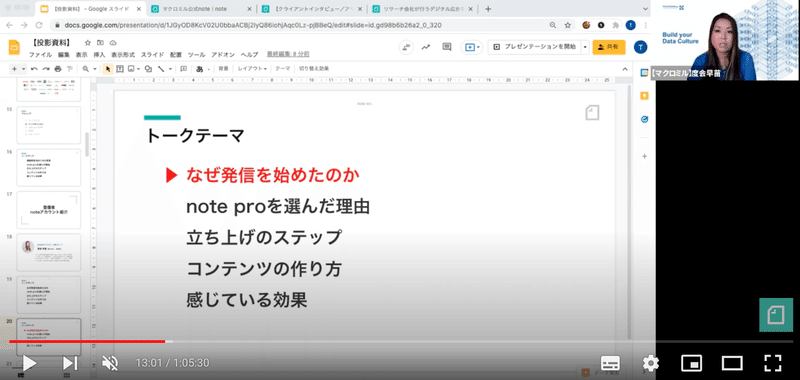Open video settings gear icon

click(651, 363)
